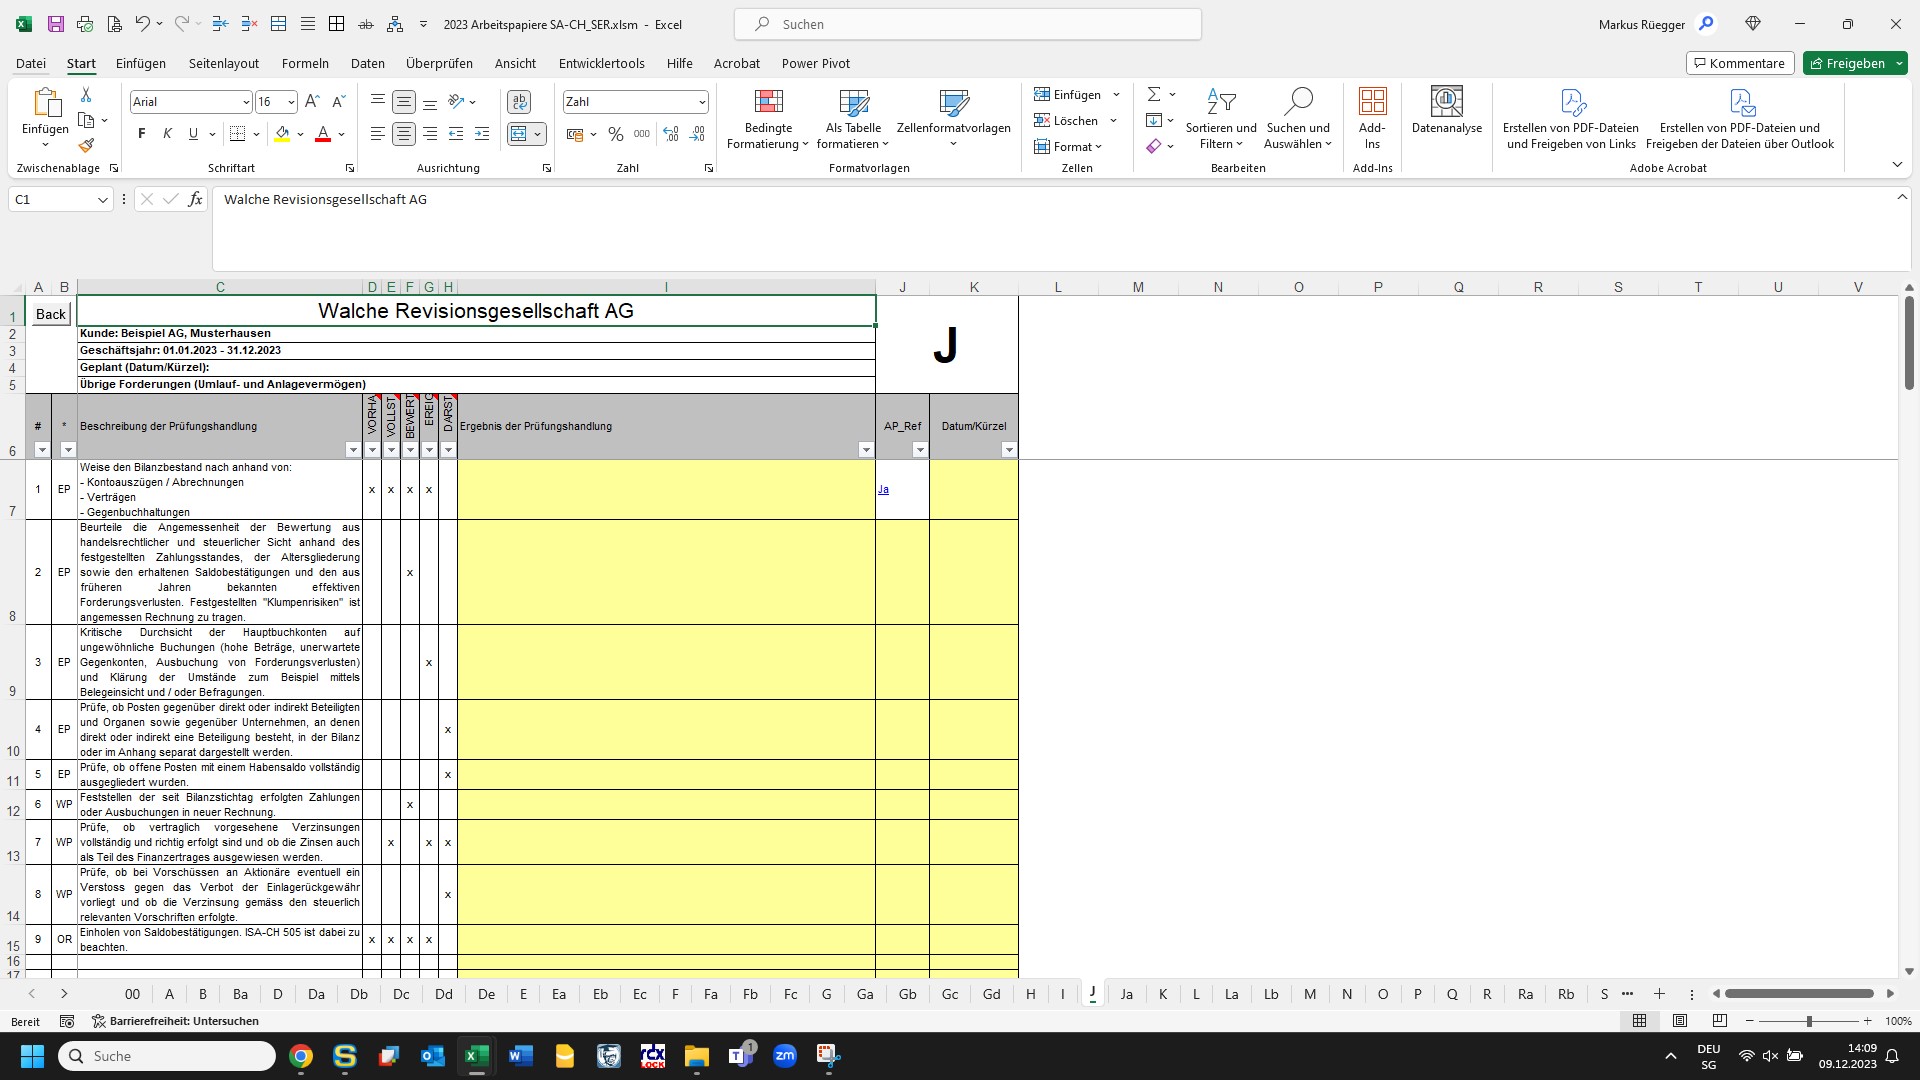Open filter dropdown for Datum/Kürzel column
1920x1080 pixels.
click(1009, 450)
